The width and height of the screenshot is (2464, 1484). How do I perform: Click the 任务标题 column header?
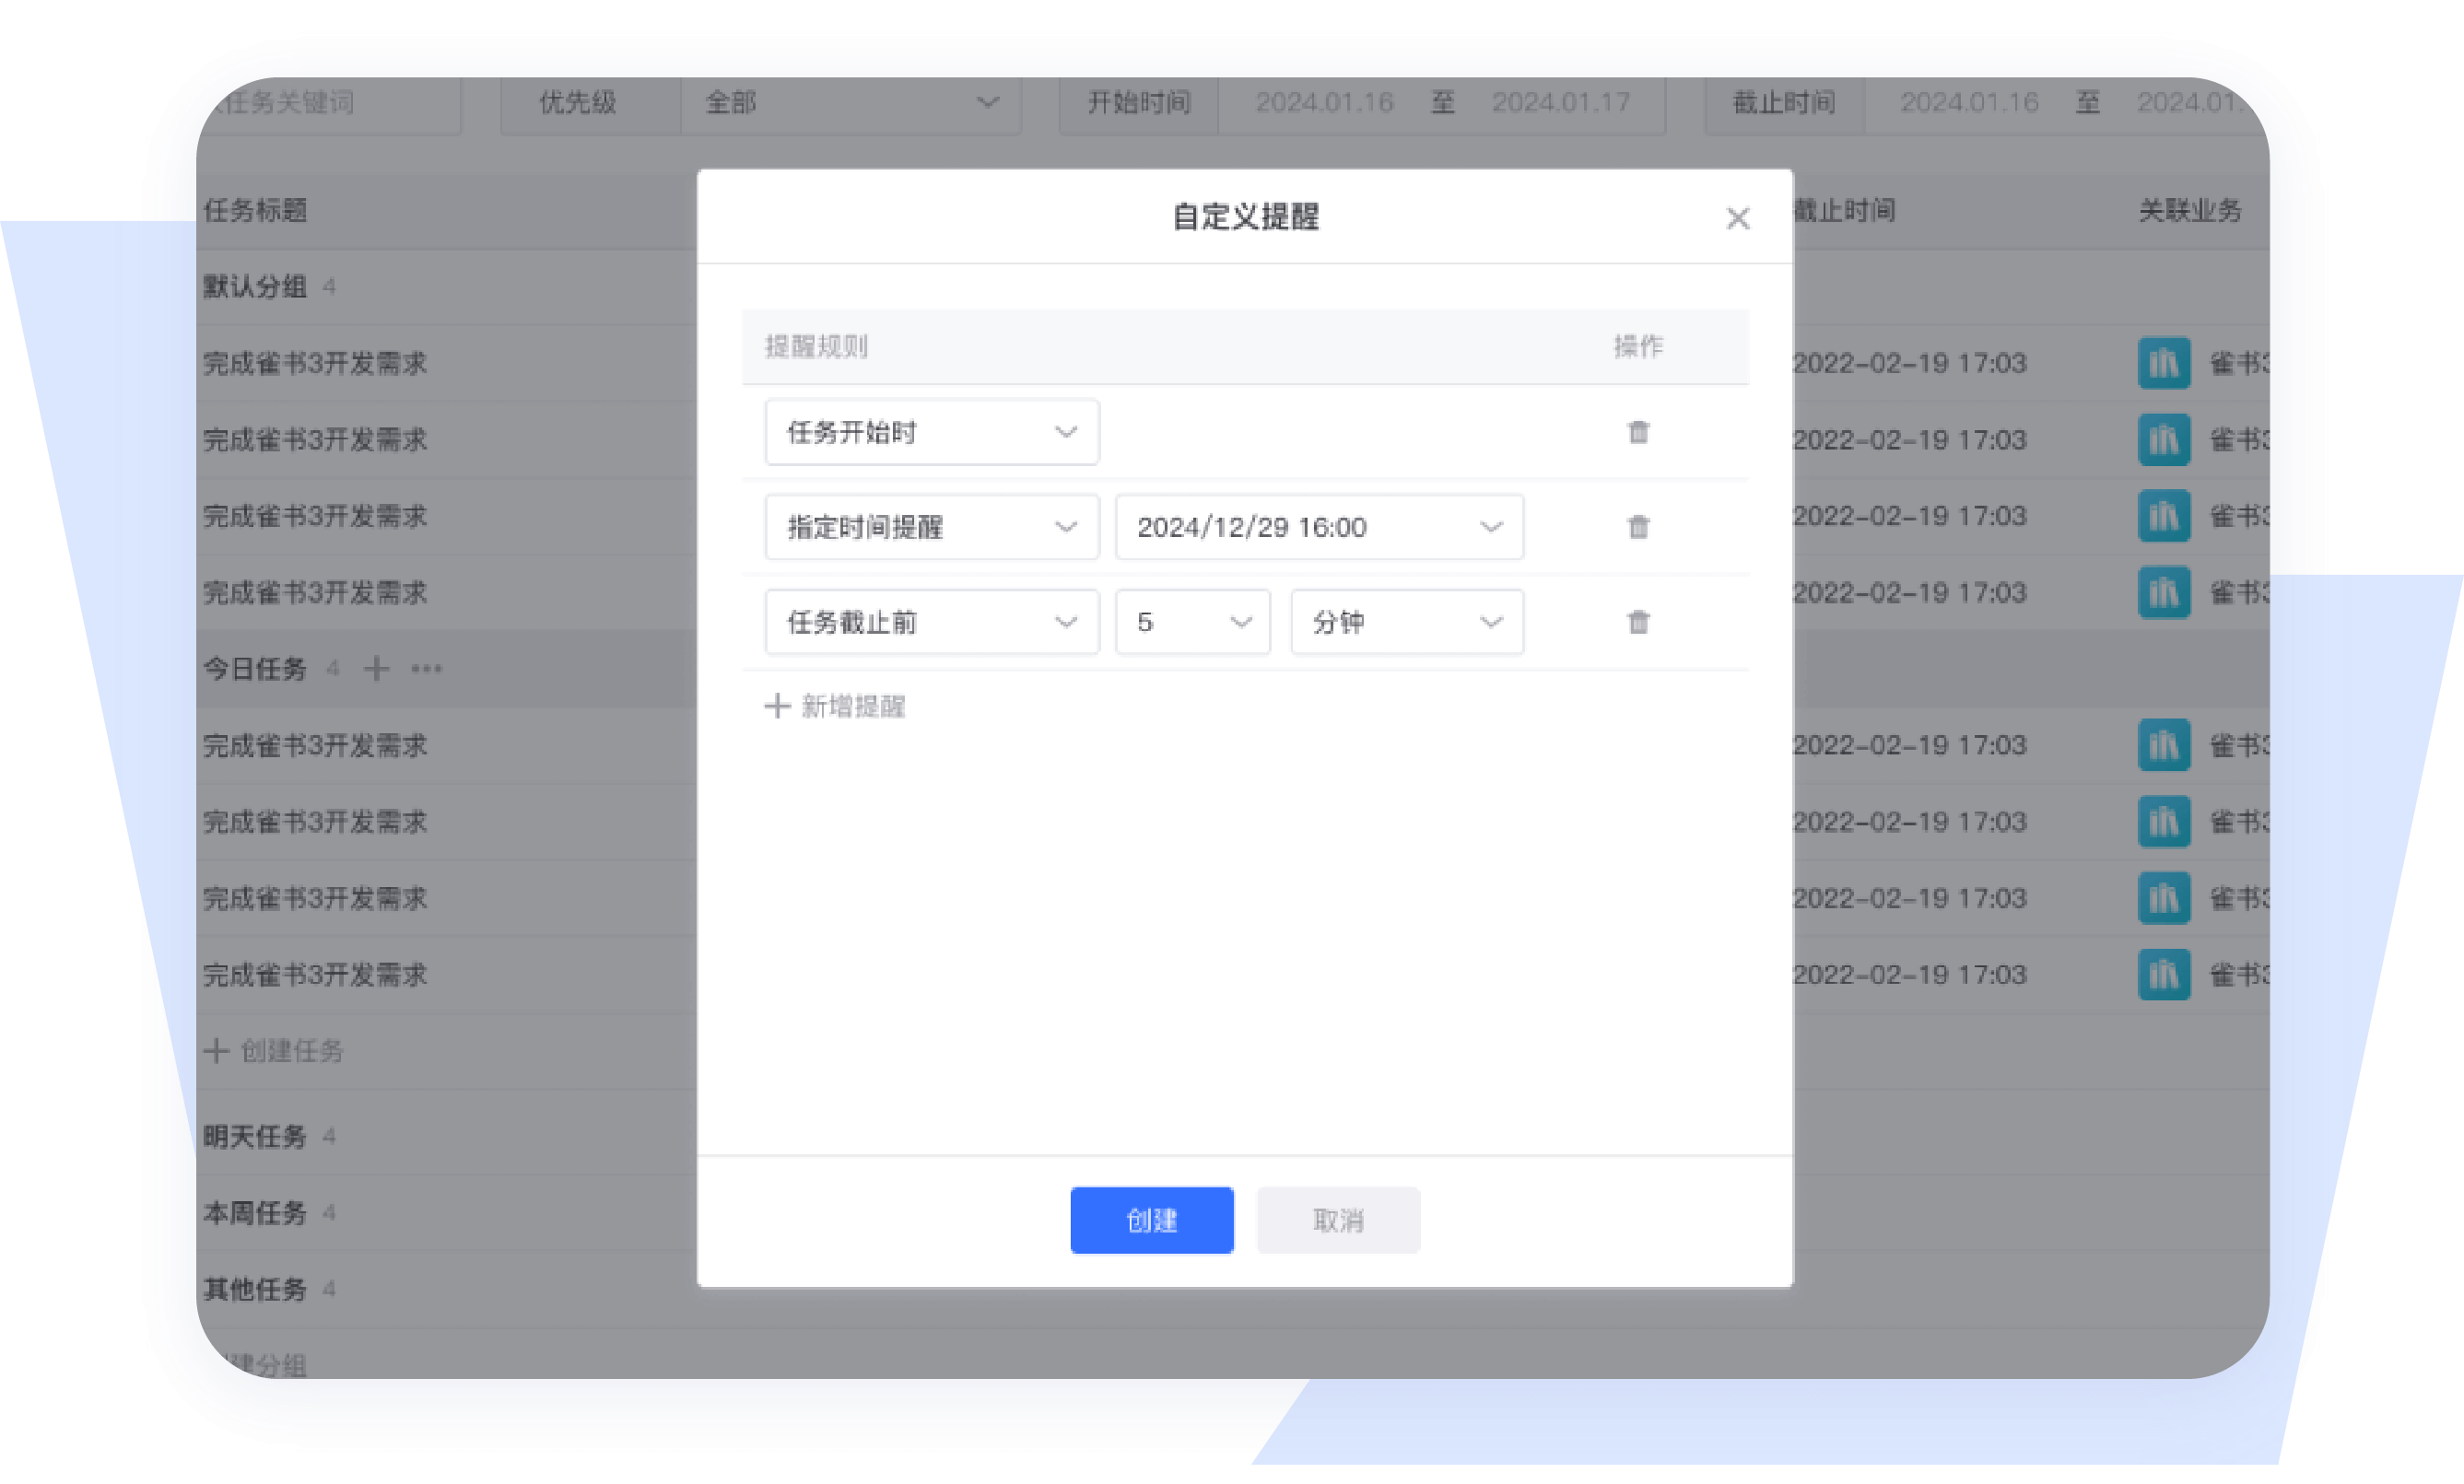point(255,210)
